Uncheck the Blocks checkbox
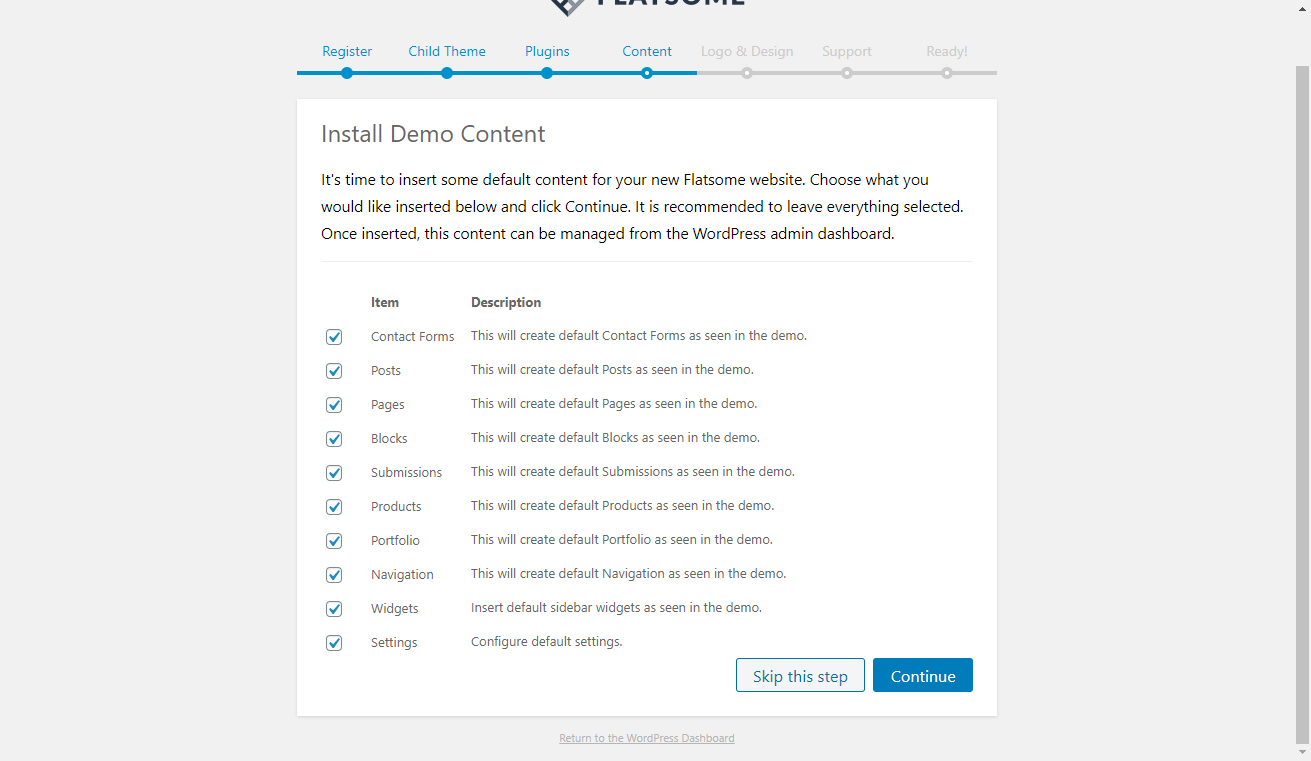 [x=334, y=439]
